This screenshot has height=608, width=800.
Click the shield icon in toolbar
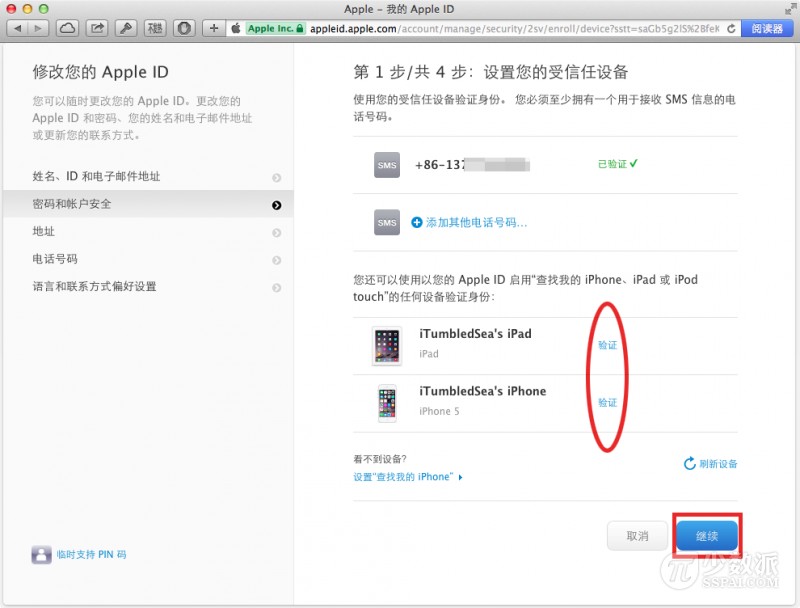click(184, 28)
